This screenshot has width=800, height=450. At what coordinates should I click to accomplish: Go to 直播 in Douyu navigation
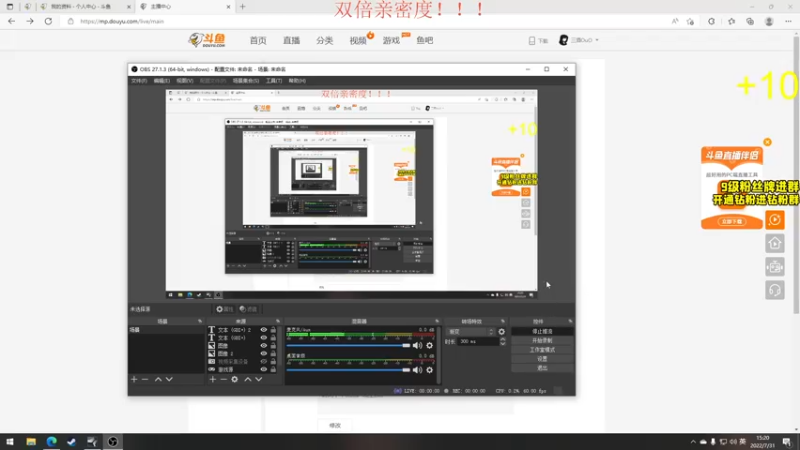291,41
